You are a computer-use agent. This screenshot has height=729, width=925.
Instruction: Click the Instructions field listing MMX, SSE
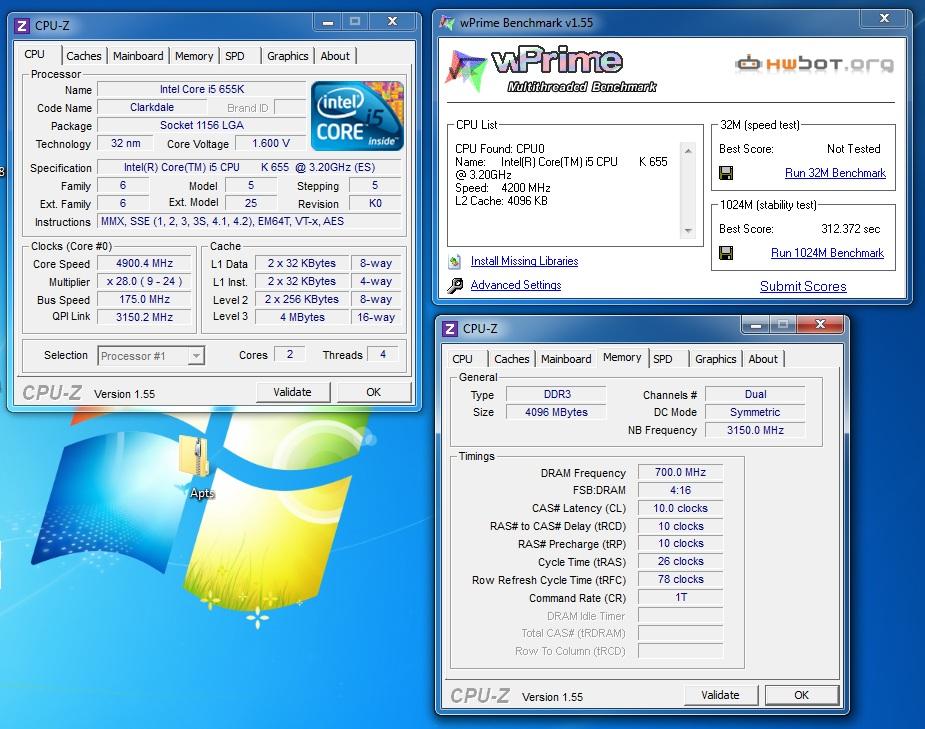point(250,222)
